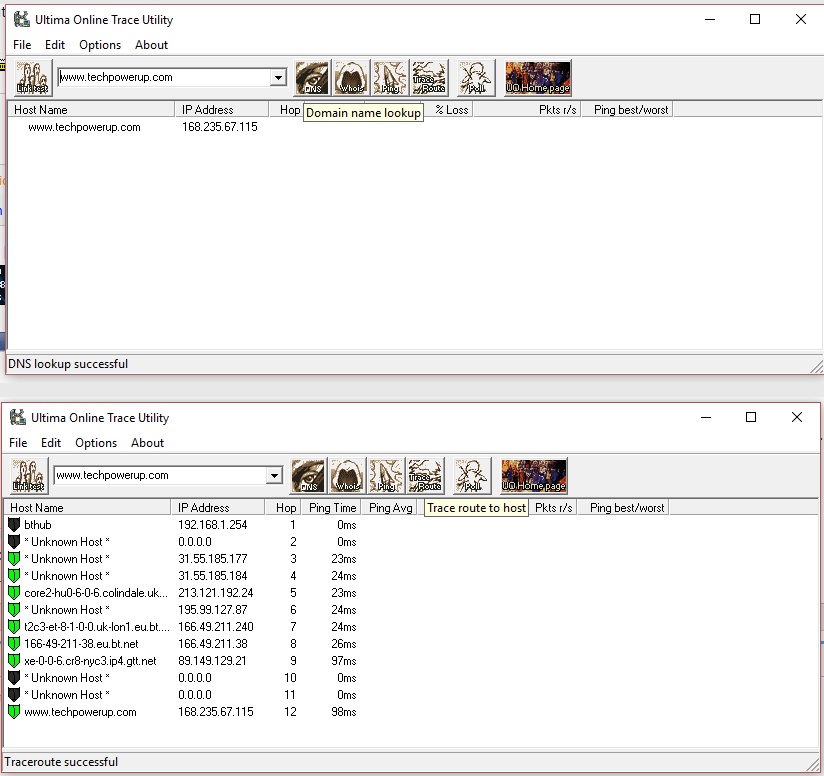Open Options menu in bottom window
Image resolution: width=824 pixels, height=776 pixels.
pyautogui.click(x=96, y=443)
